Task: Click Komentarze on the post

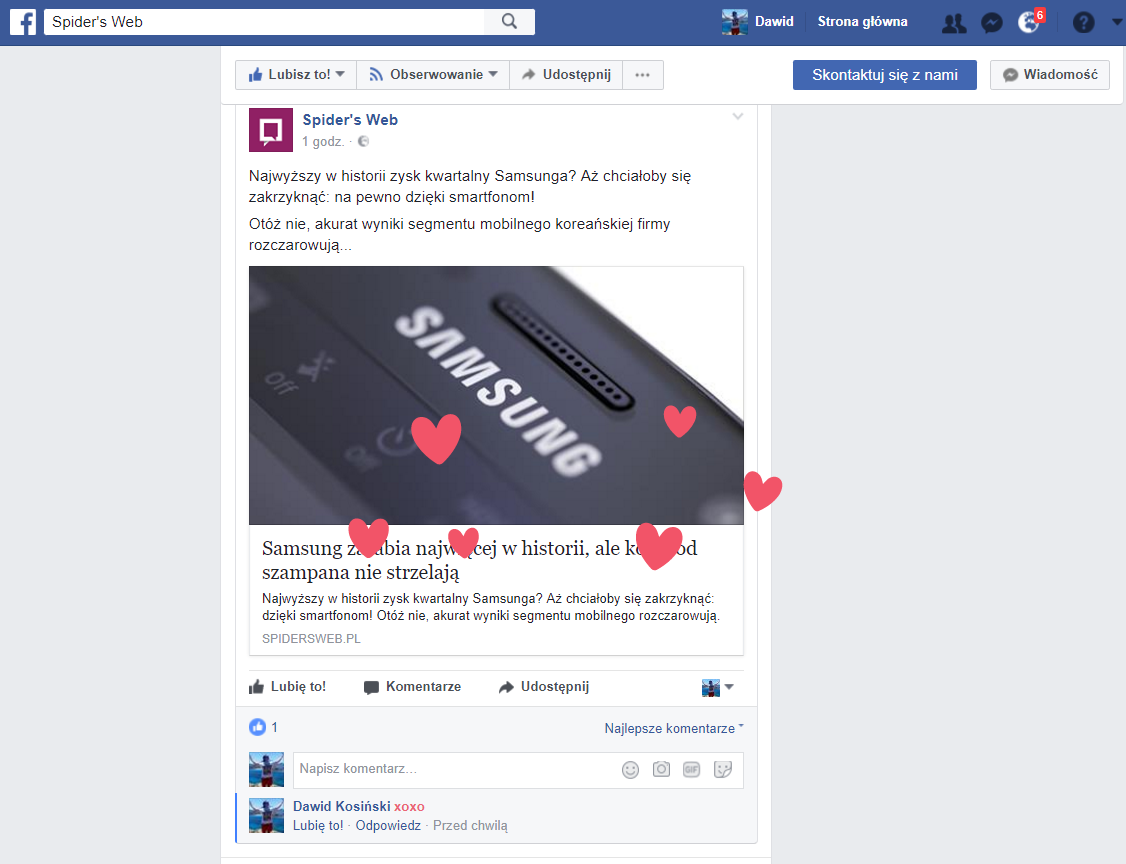Action: (412, 687)
